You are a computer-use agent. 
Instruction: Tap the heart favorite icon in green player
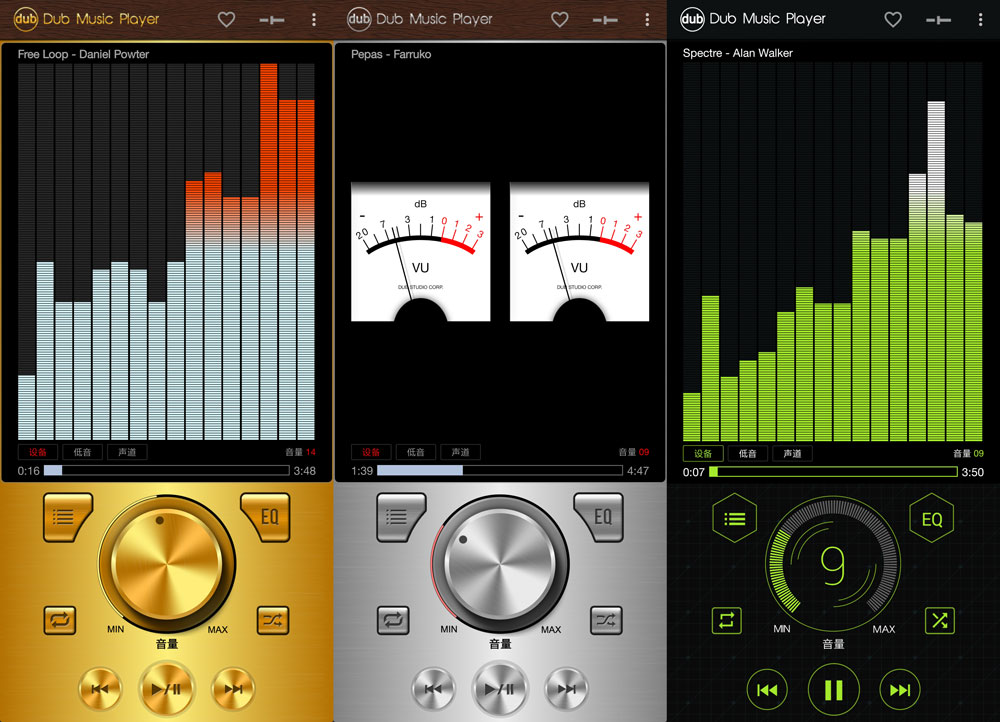(893, 20)
